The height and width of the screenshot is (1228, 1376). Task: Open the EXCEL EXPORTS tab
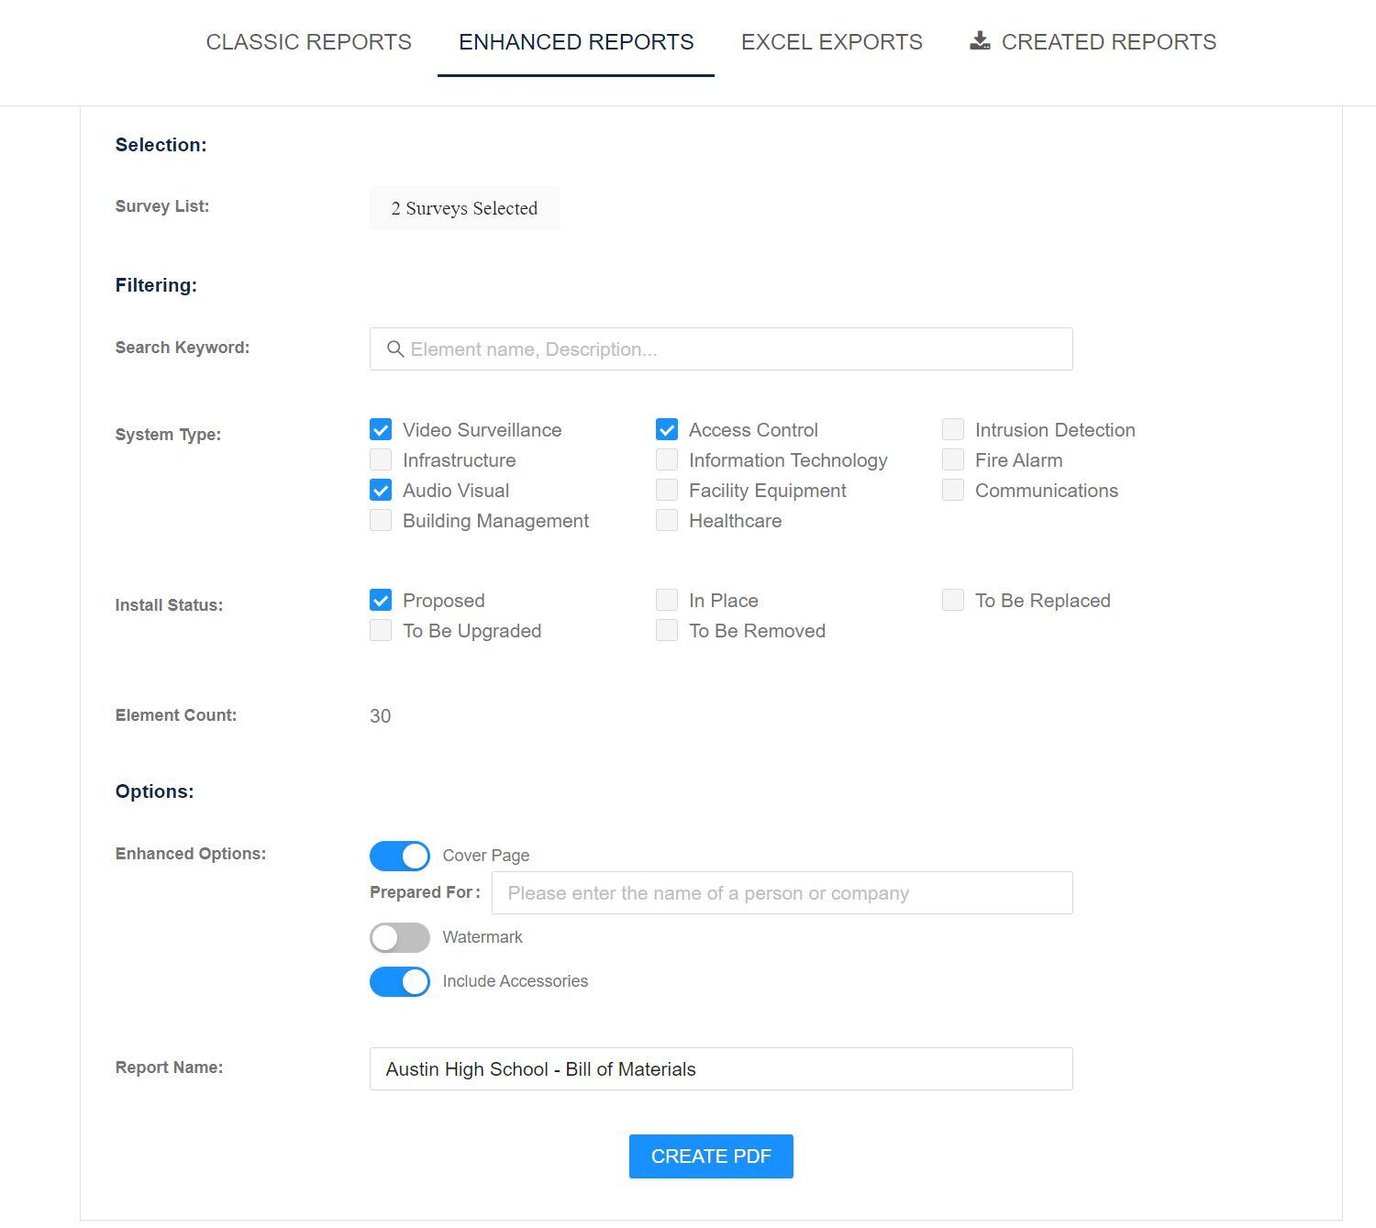click(x=831, y=42)
